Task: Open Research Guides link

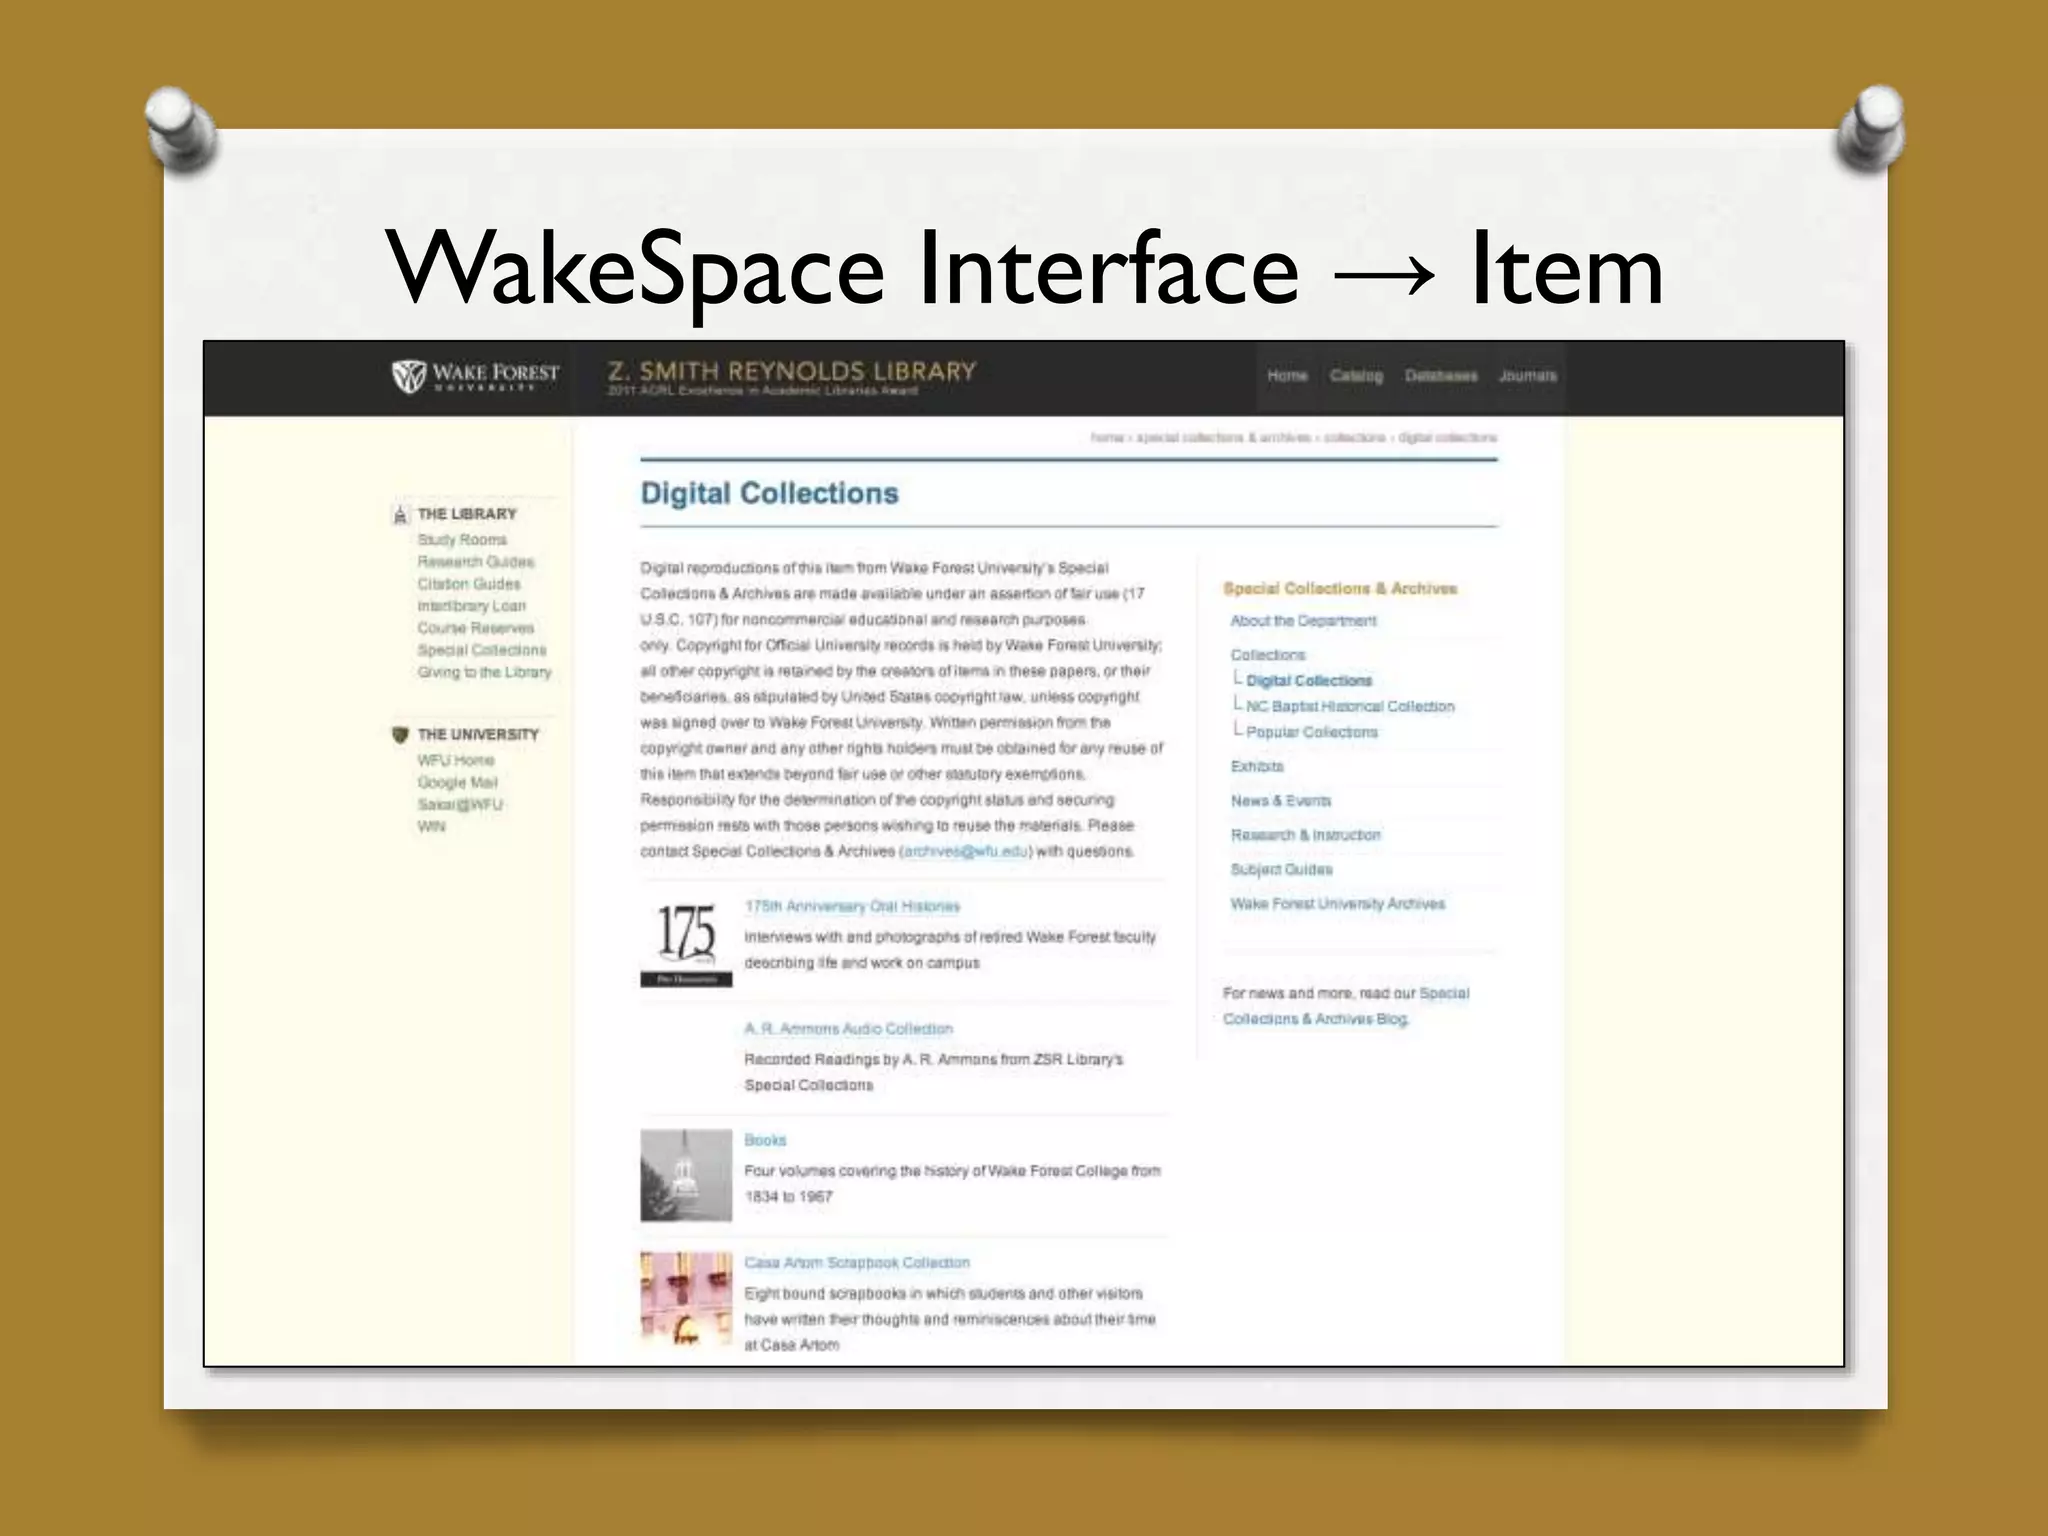Action: click(476, 562)
